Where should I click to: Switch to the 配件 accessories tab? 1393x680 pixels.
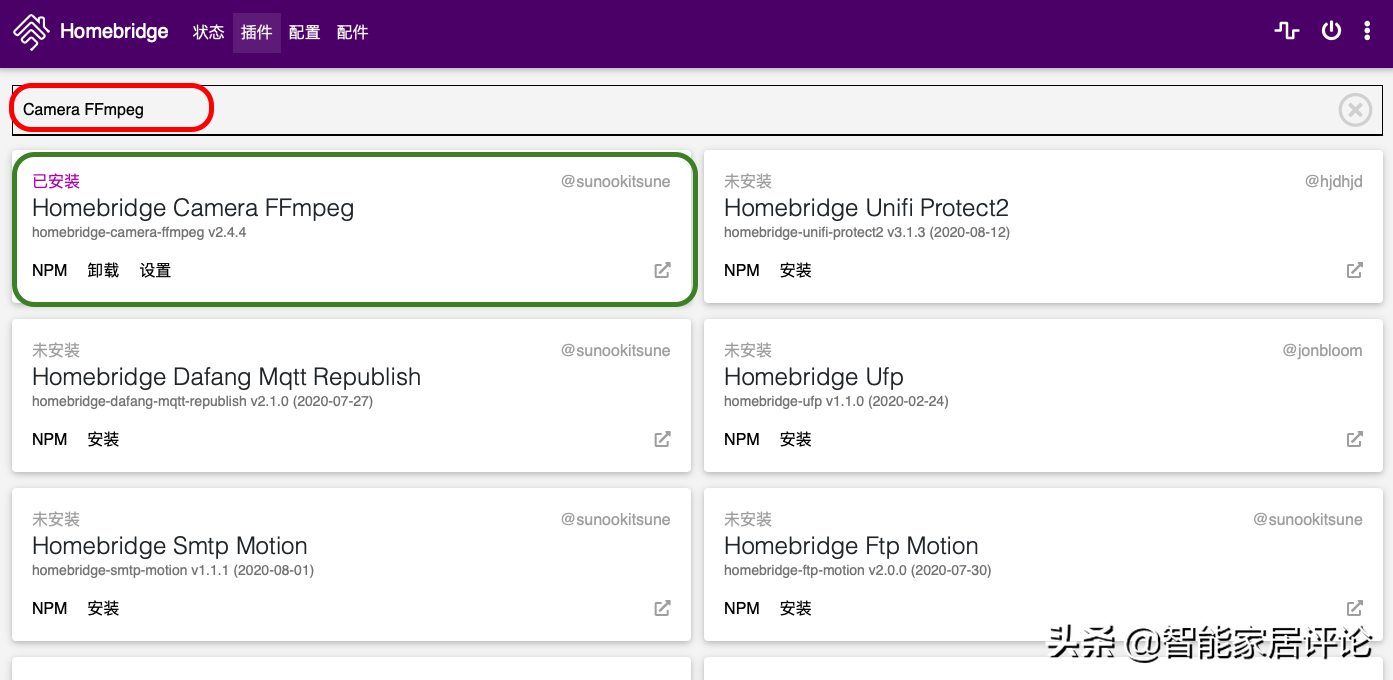353,32
